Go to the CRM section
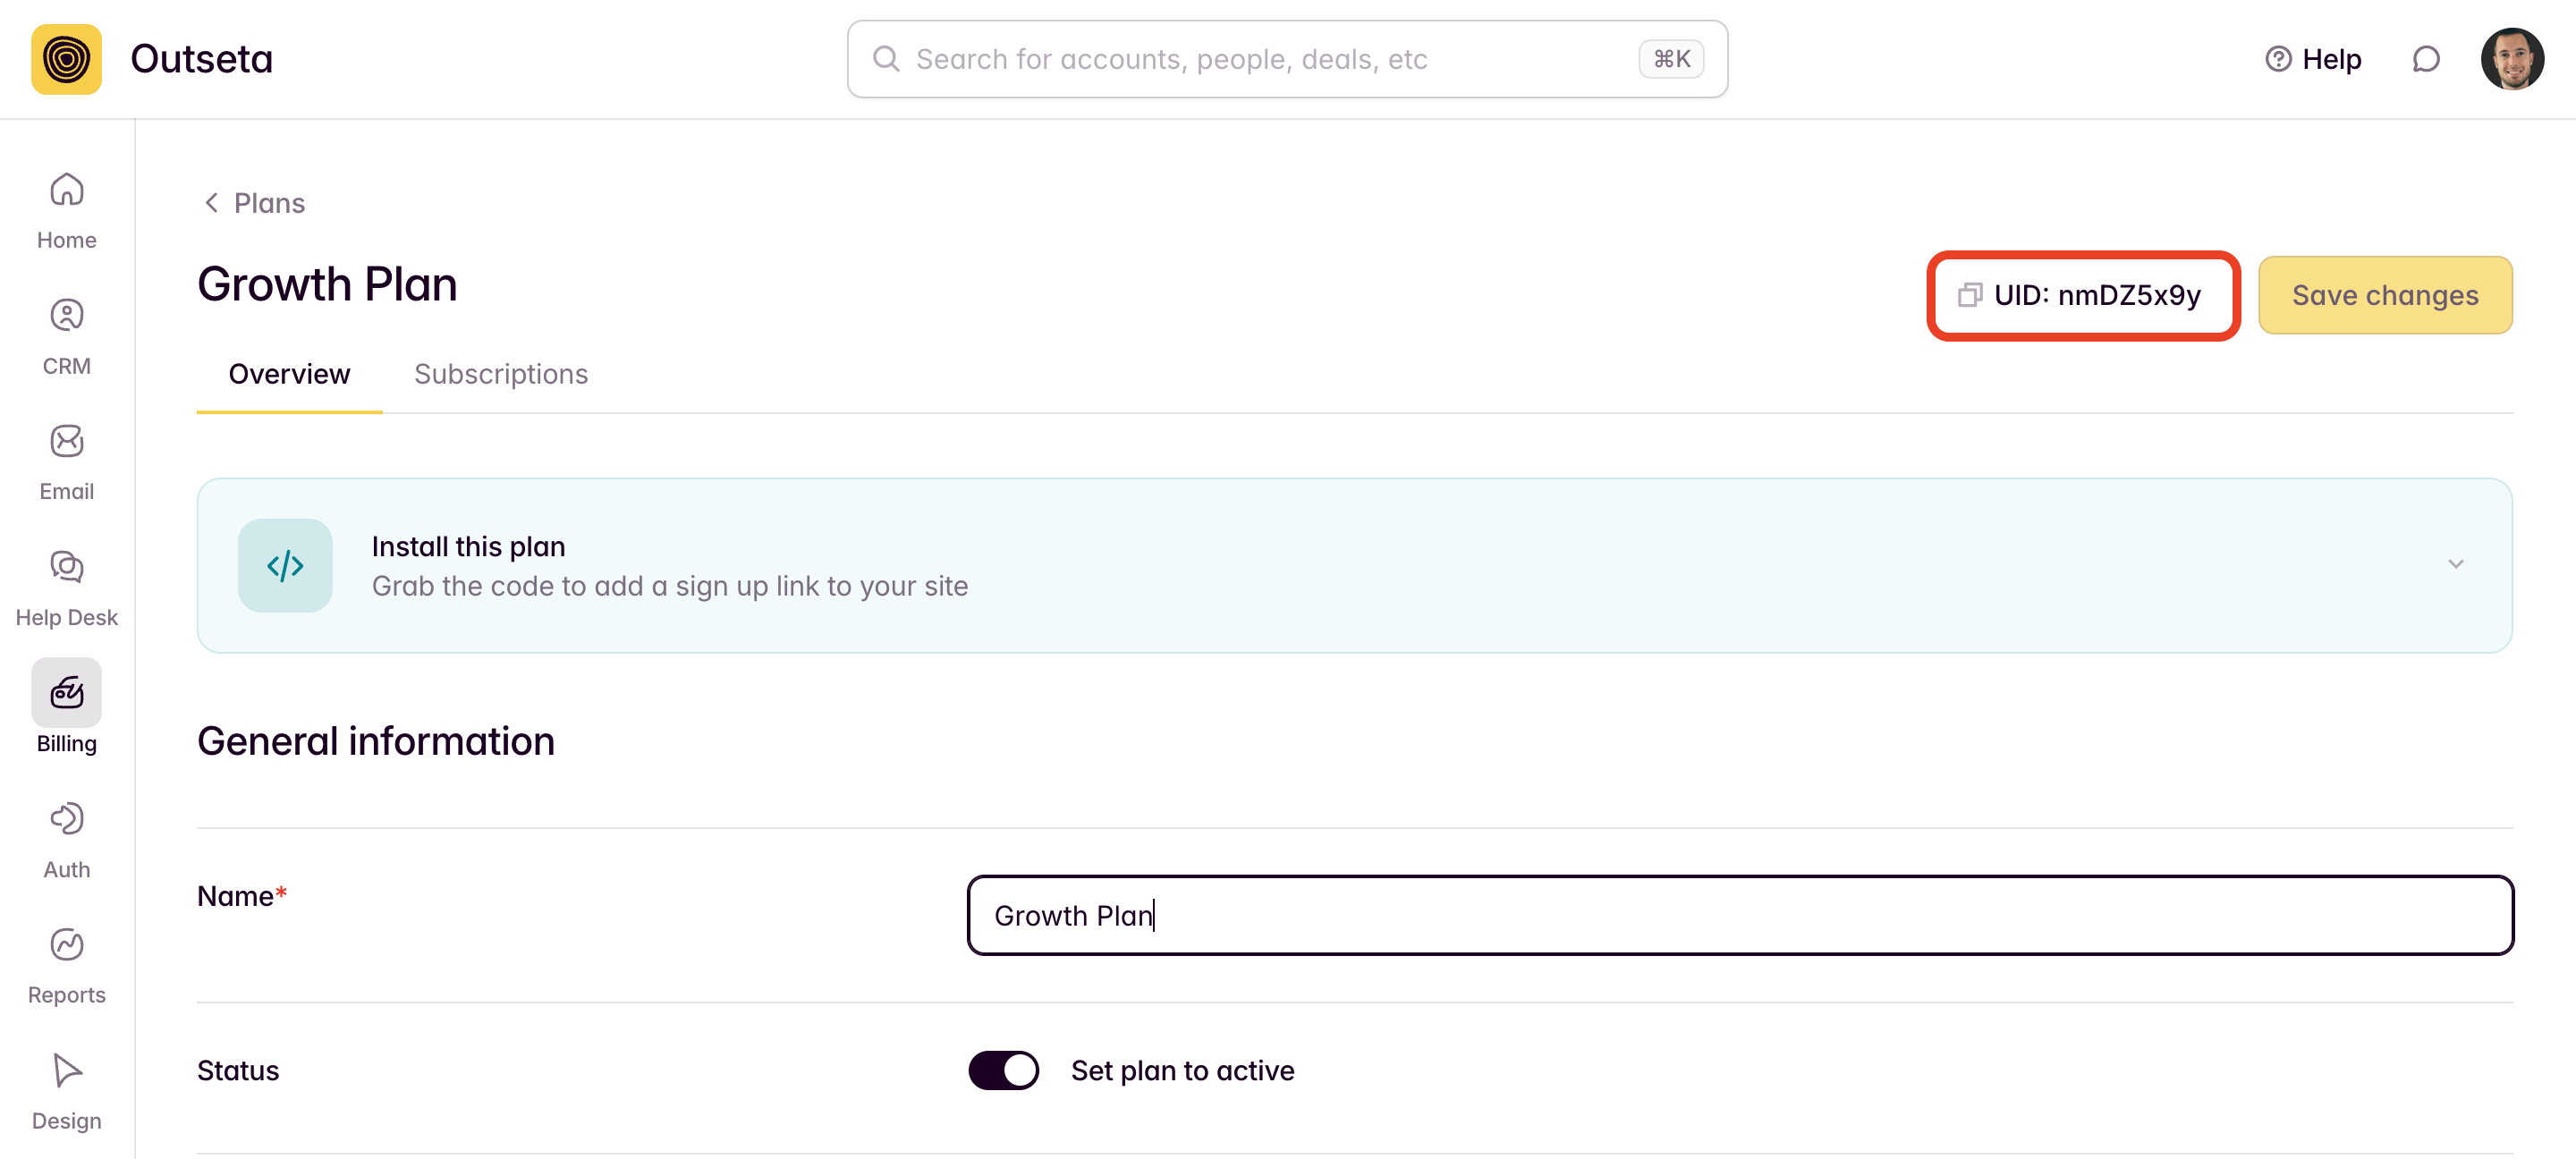Viewport: 2576px width, 1159px height. click(66, 316)
